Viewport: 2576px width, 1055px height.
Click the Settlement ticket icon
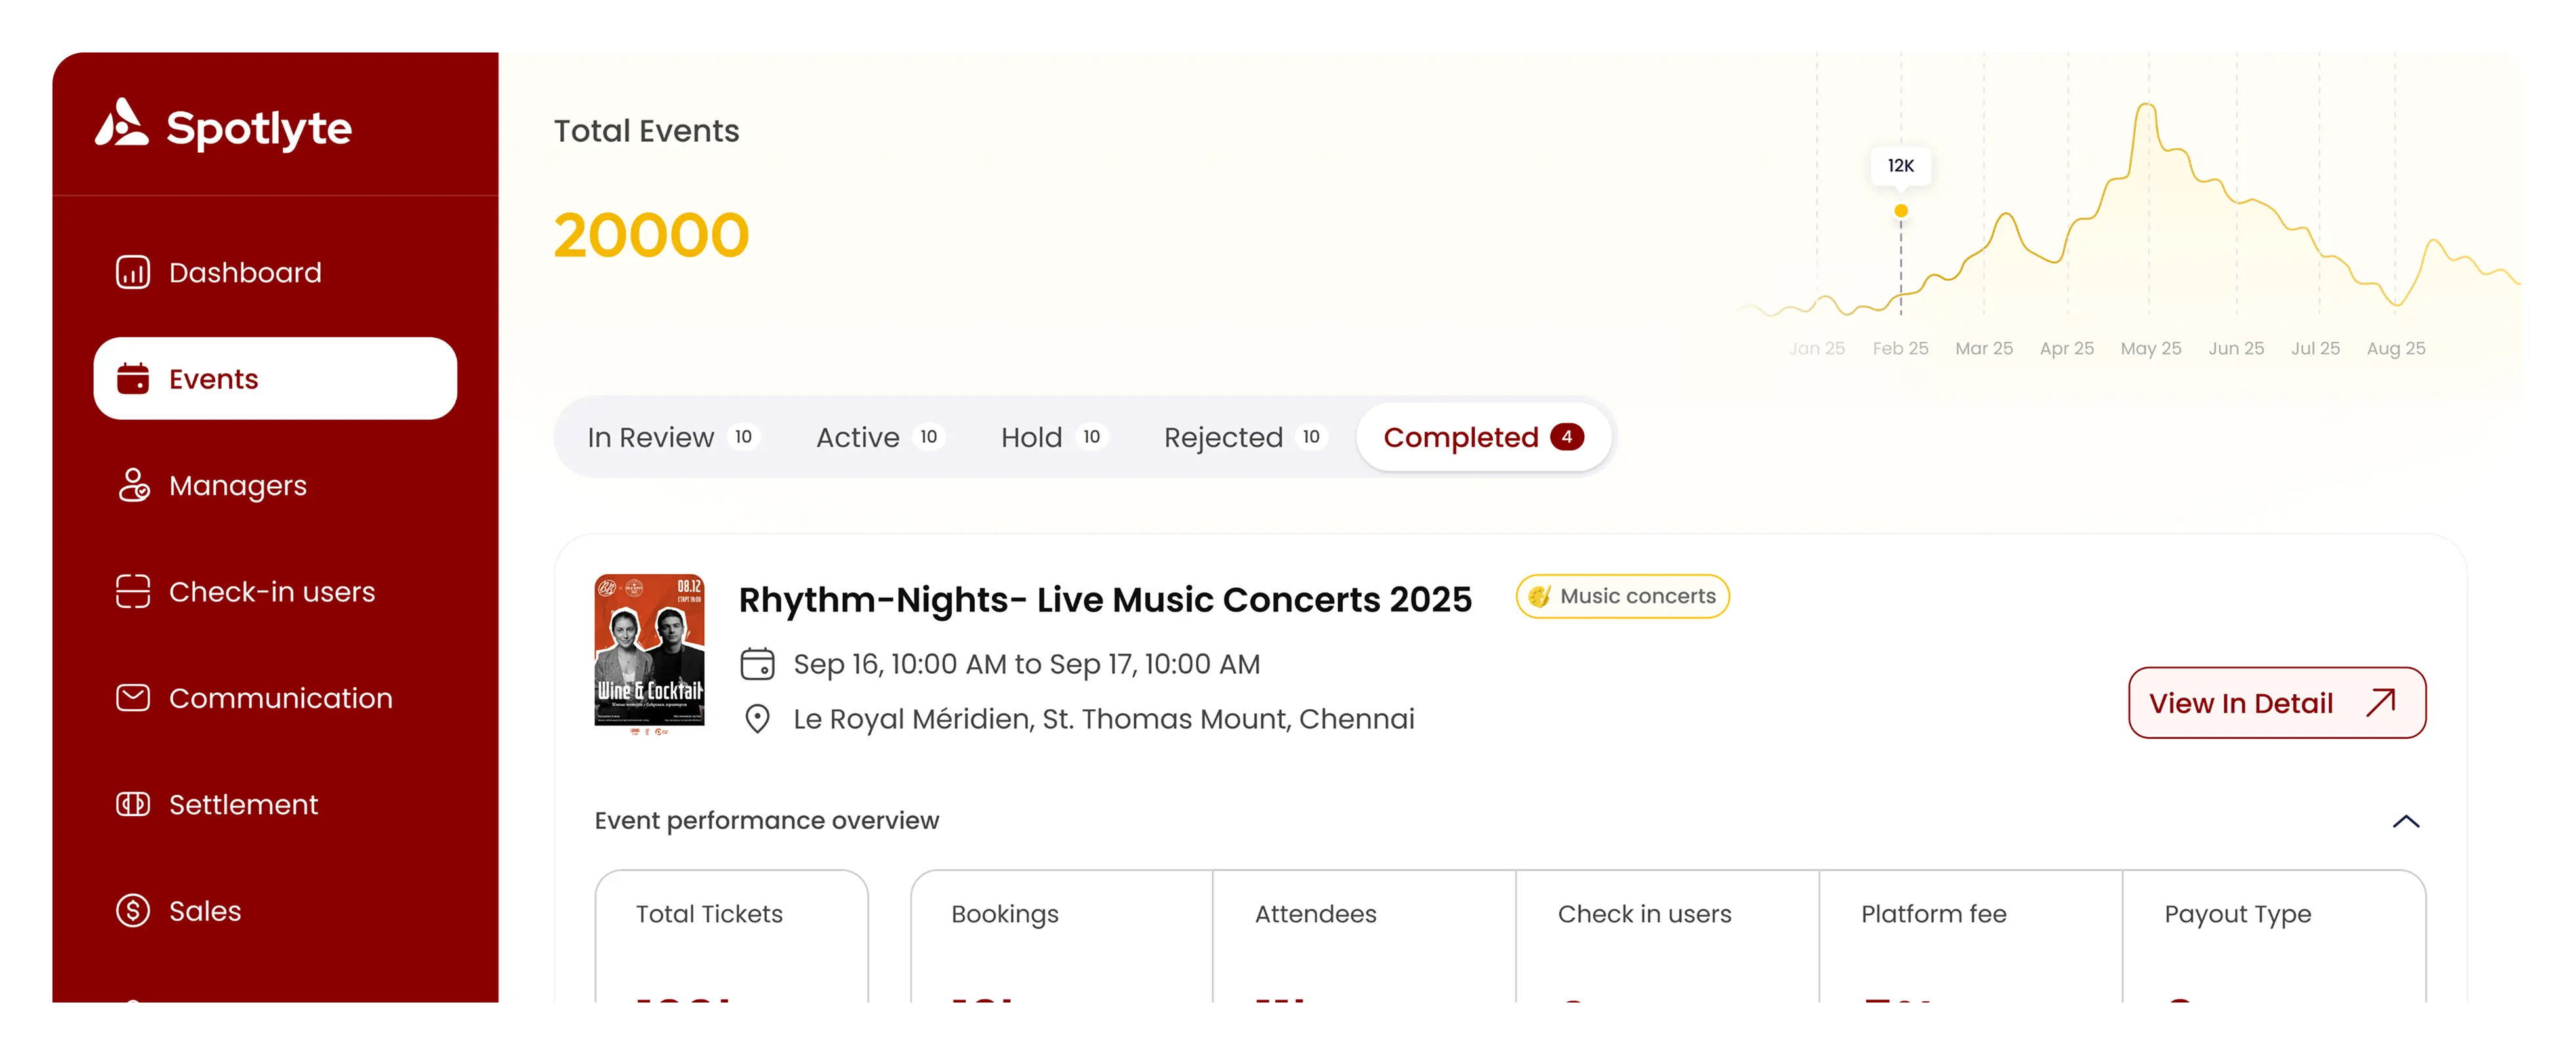pyautogui.click(x=133, y=804)
